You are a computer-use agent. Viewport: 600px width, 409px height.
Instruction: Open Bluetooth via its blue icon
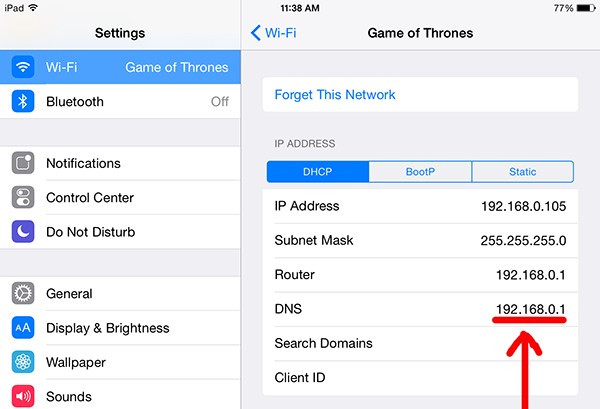[23, 101]
